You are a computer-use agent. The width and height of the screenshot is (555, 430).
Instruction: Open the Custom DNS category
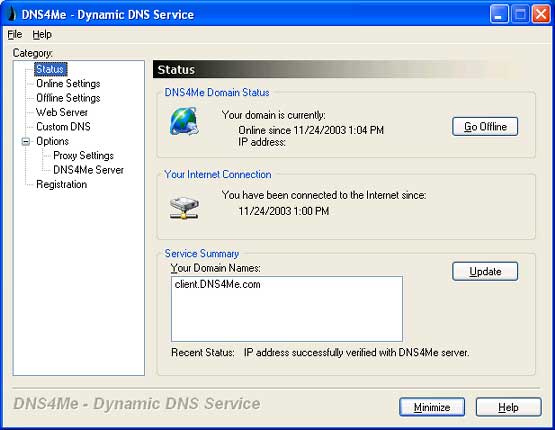(x=63, y=127)
